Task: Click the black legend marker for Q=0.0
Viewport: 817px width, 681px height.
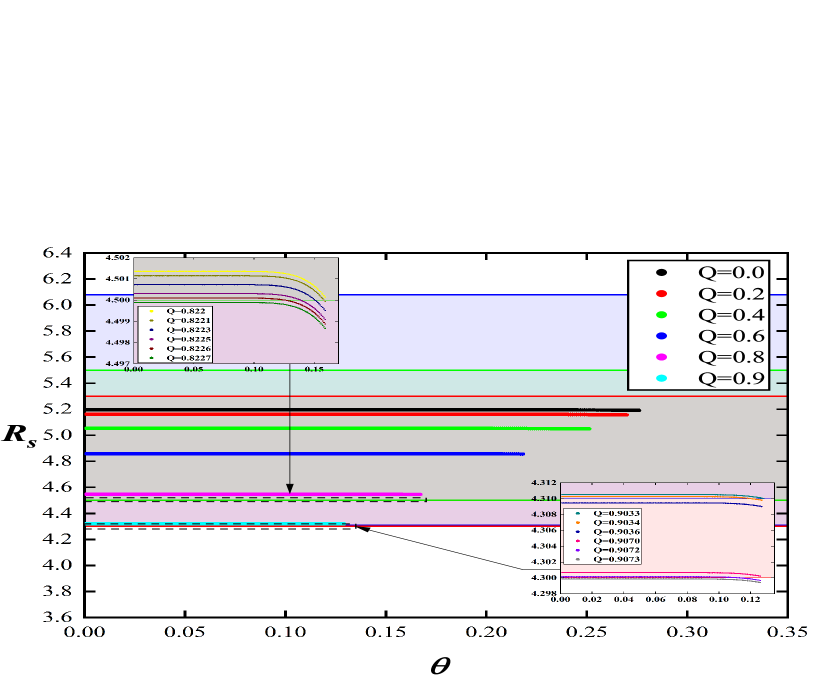Action: pyautogui.click(x=661, y=272)
